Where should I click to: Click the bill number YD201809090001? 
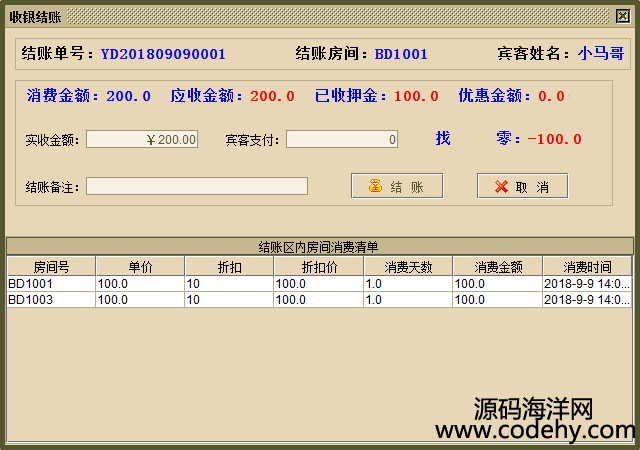[163, 54]
